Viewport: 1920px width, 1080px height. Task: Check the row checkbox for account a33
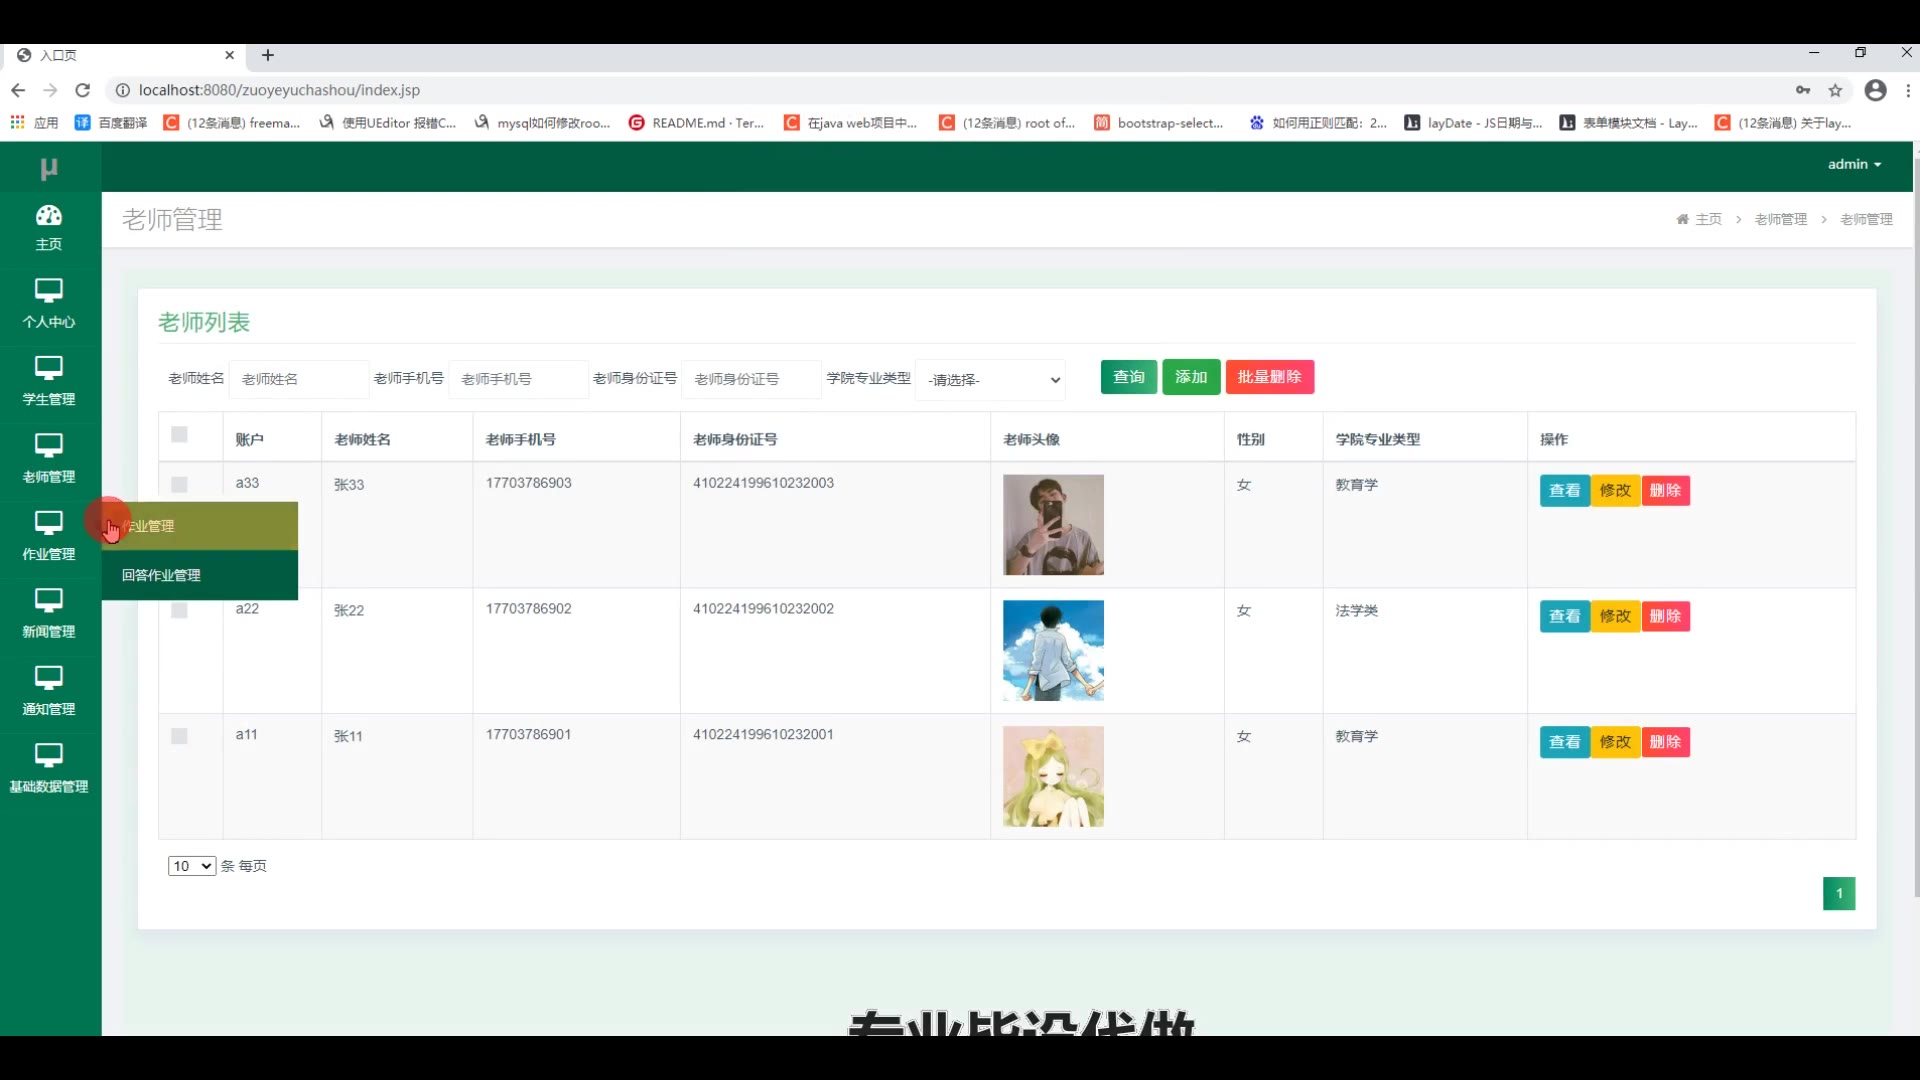pos(179,484)
